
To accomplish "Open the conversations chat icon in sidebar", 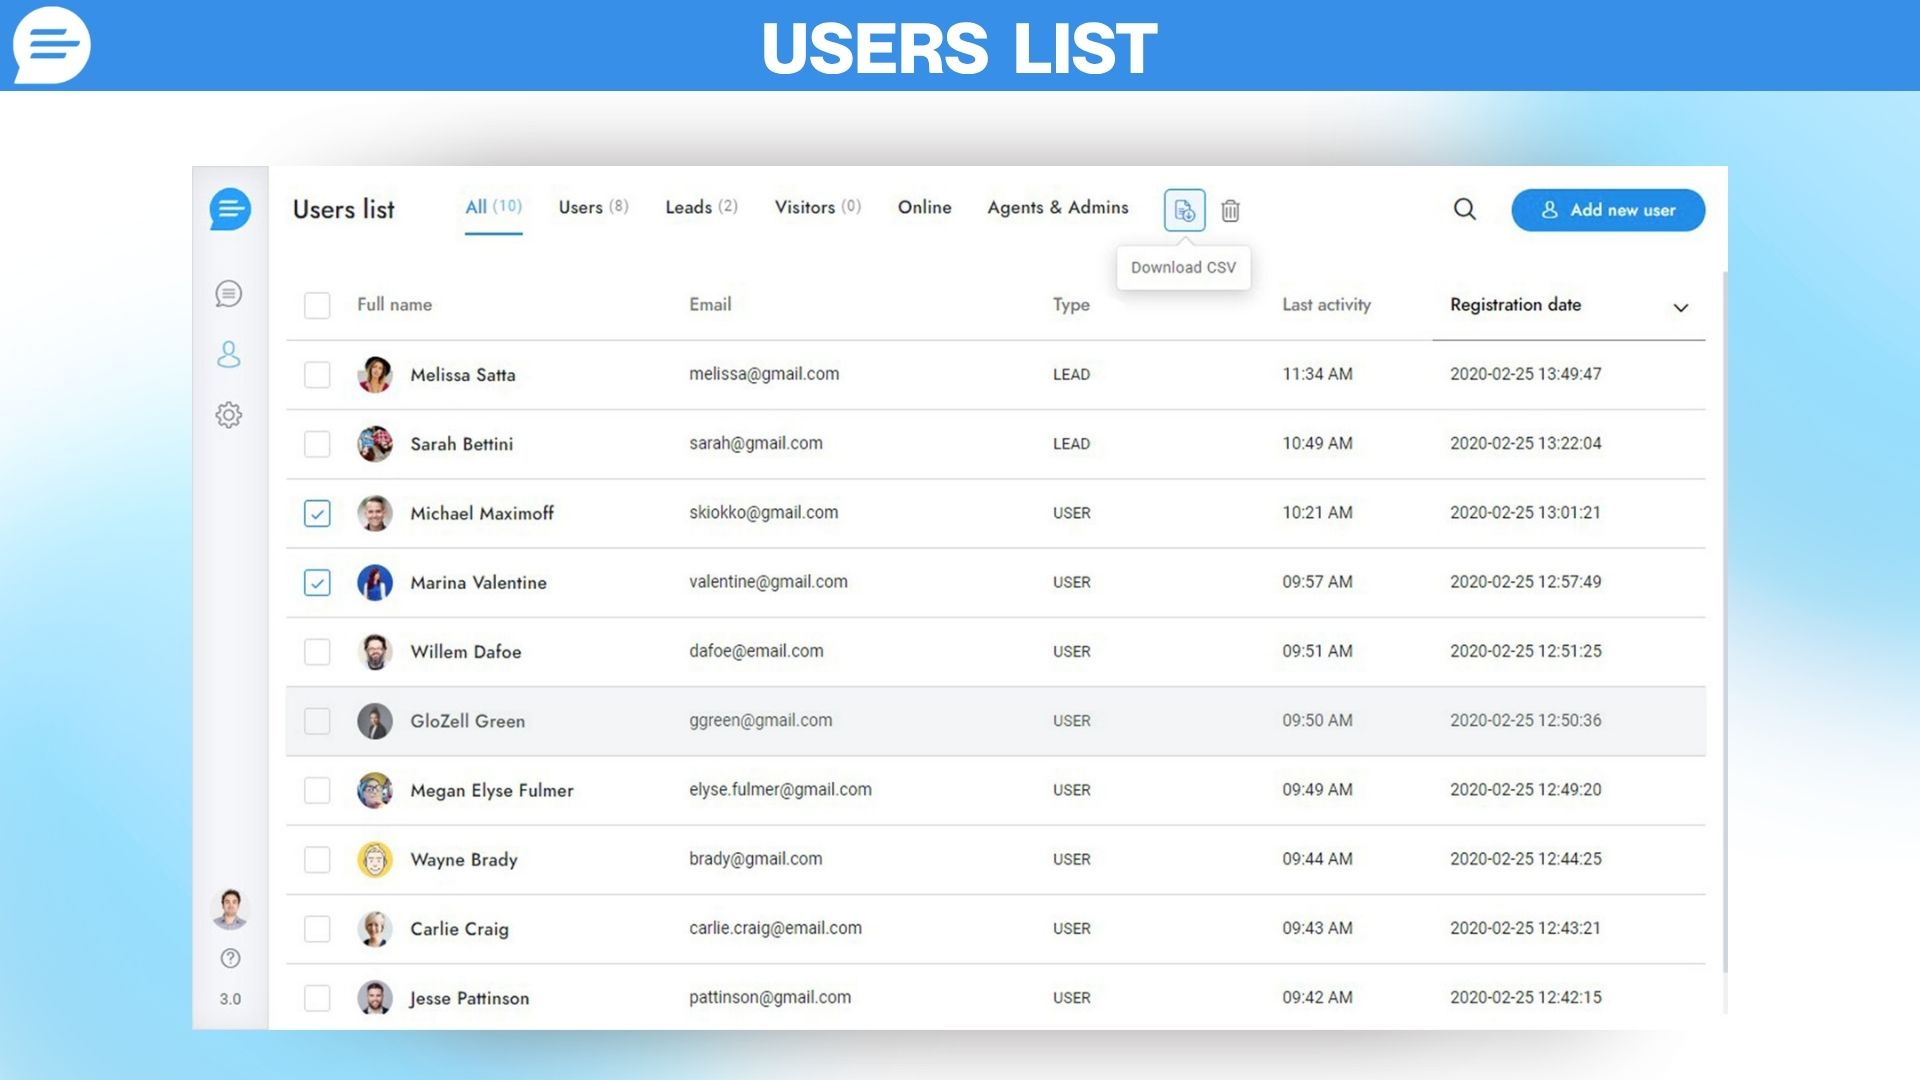I will tap(229, 294).
